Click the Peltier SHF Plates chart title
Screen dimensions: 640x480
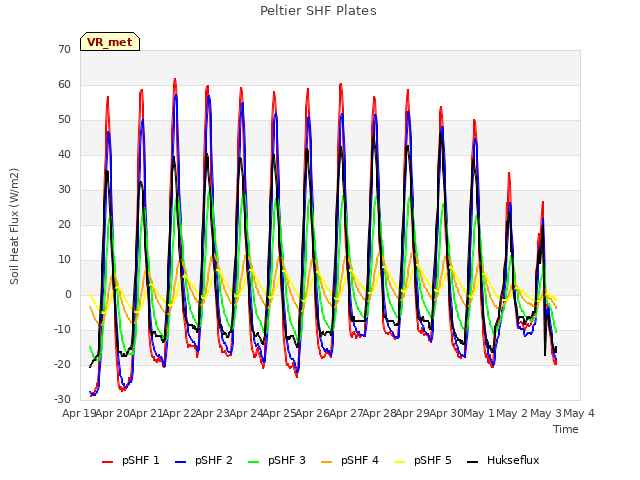(x=318, y=11)
